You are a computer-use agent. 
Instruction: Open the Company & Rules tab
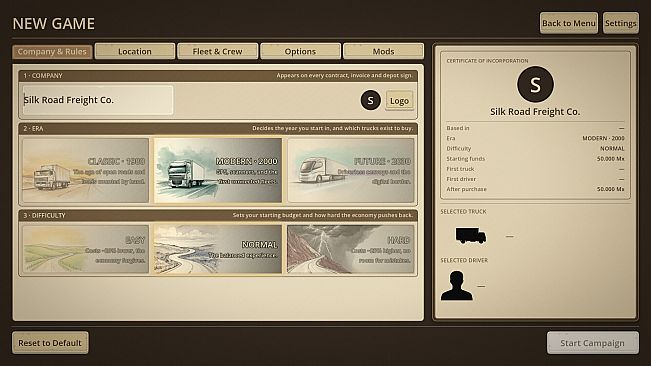coord(52,51)
